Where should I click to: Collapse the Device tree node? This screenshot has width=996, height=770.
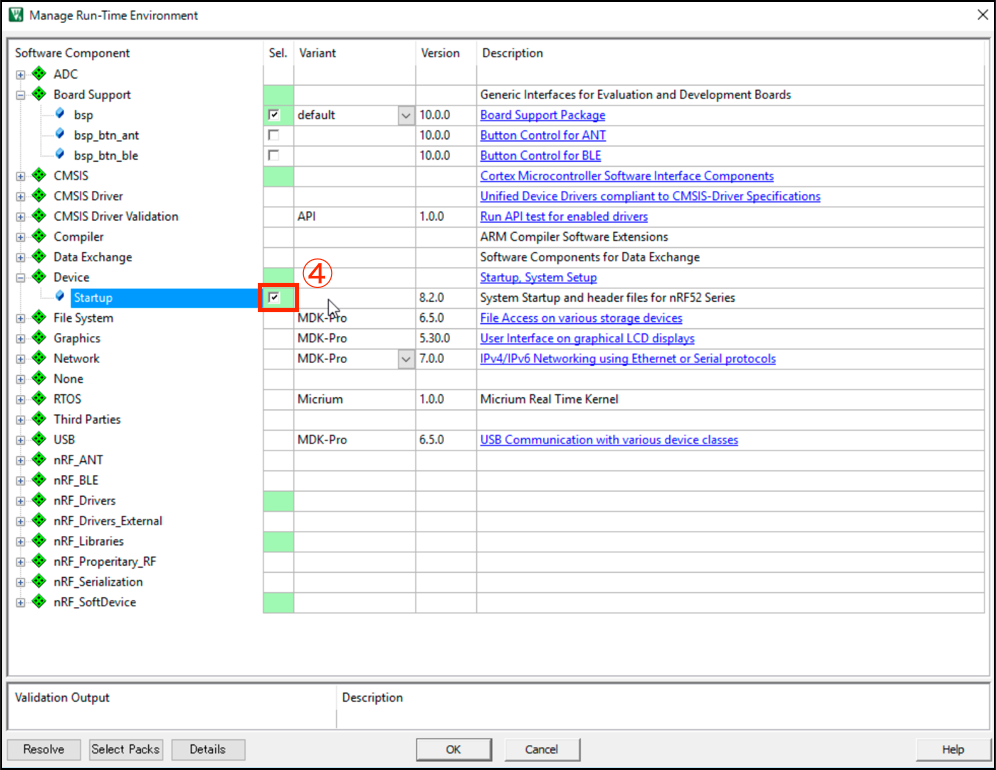(x=20, y=278)
